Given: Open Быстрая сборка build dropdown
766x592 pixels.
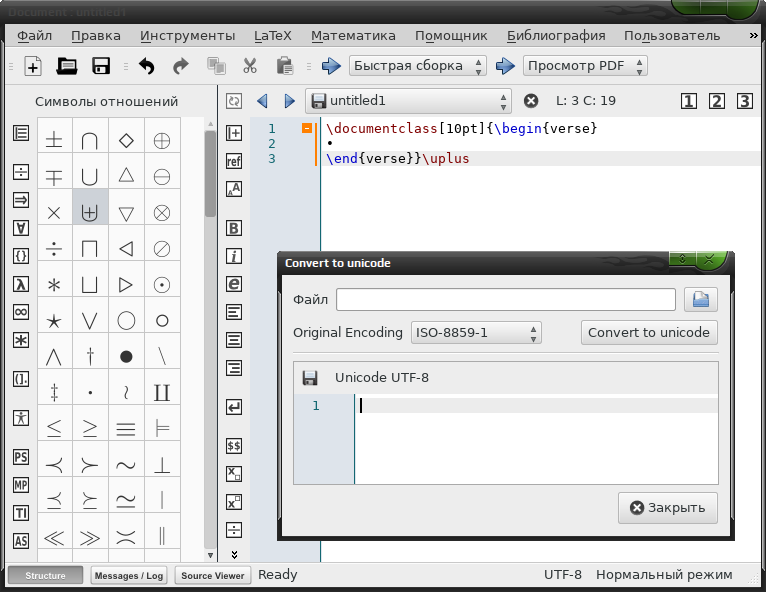Looking at the screenshot, I should click(418, 66).
